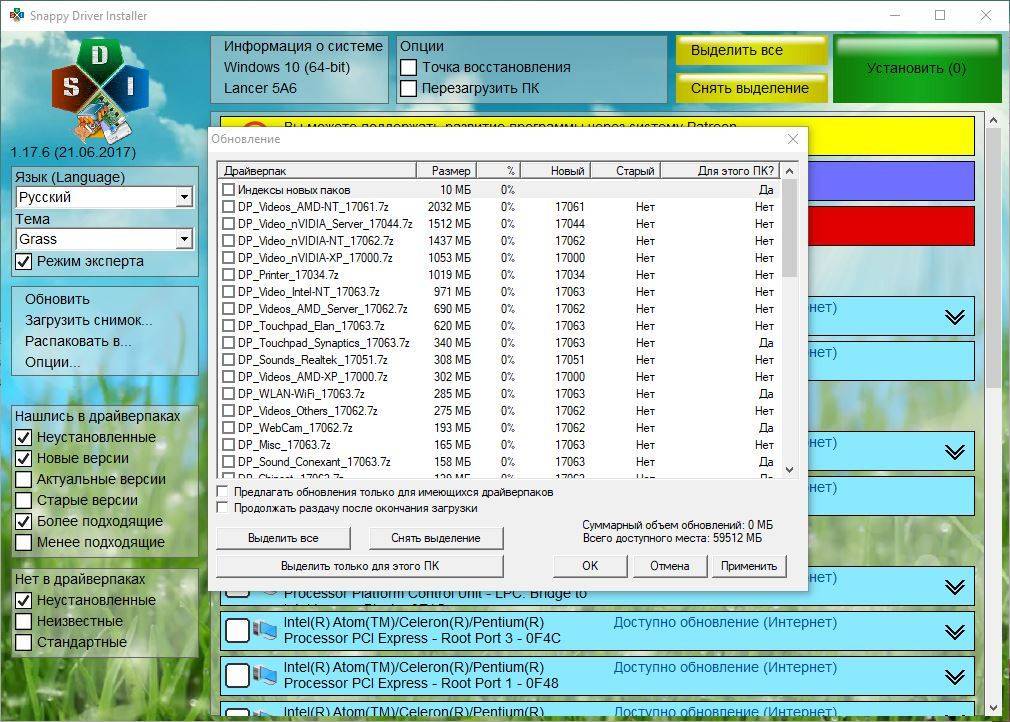
Task: Toggle Стандартные filter checkbox
Action: coord(24,642)
